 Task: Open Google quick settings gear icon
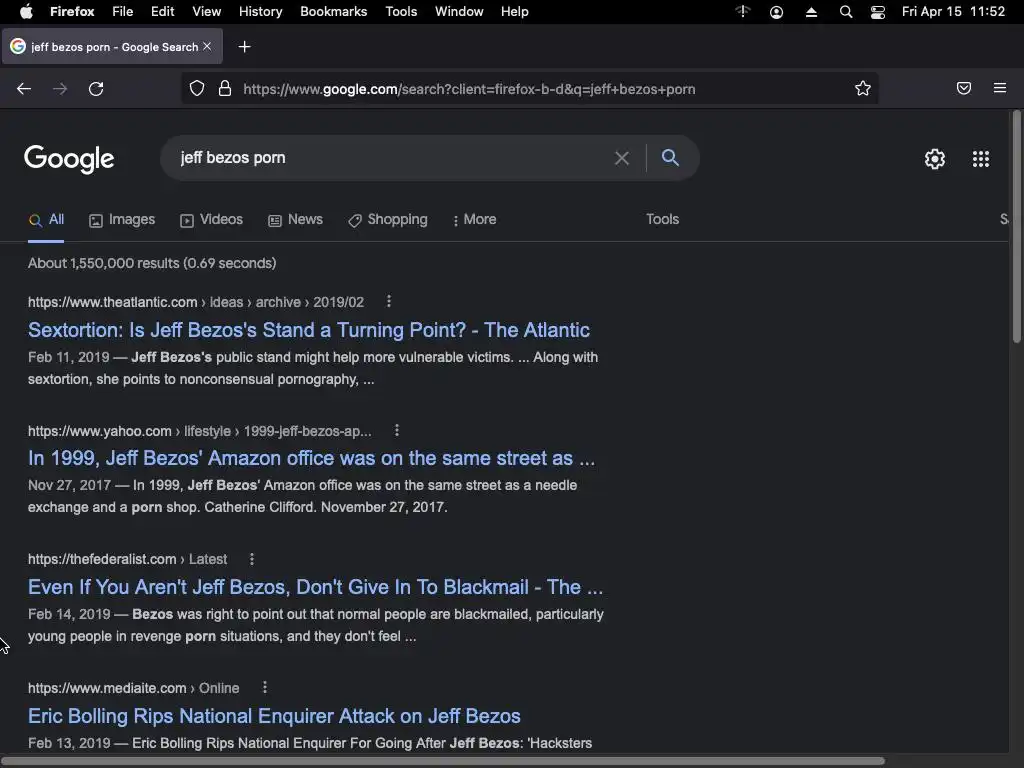click(935, 159)
